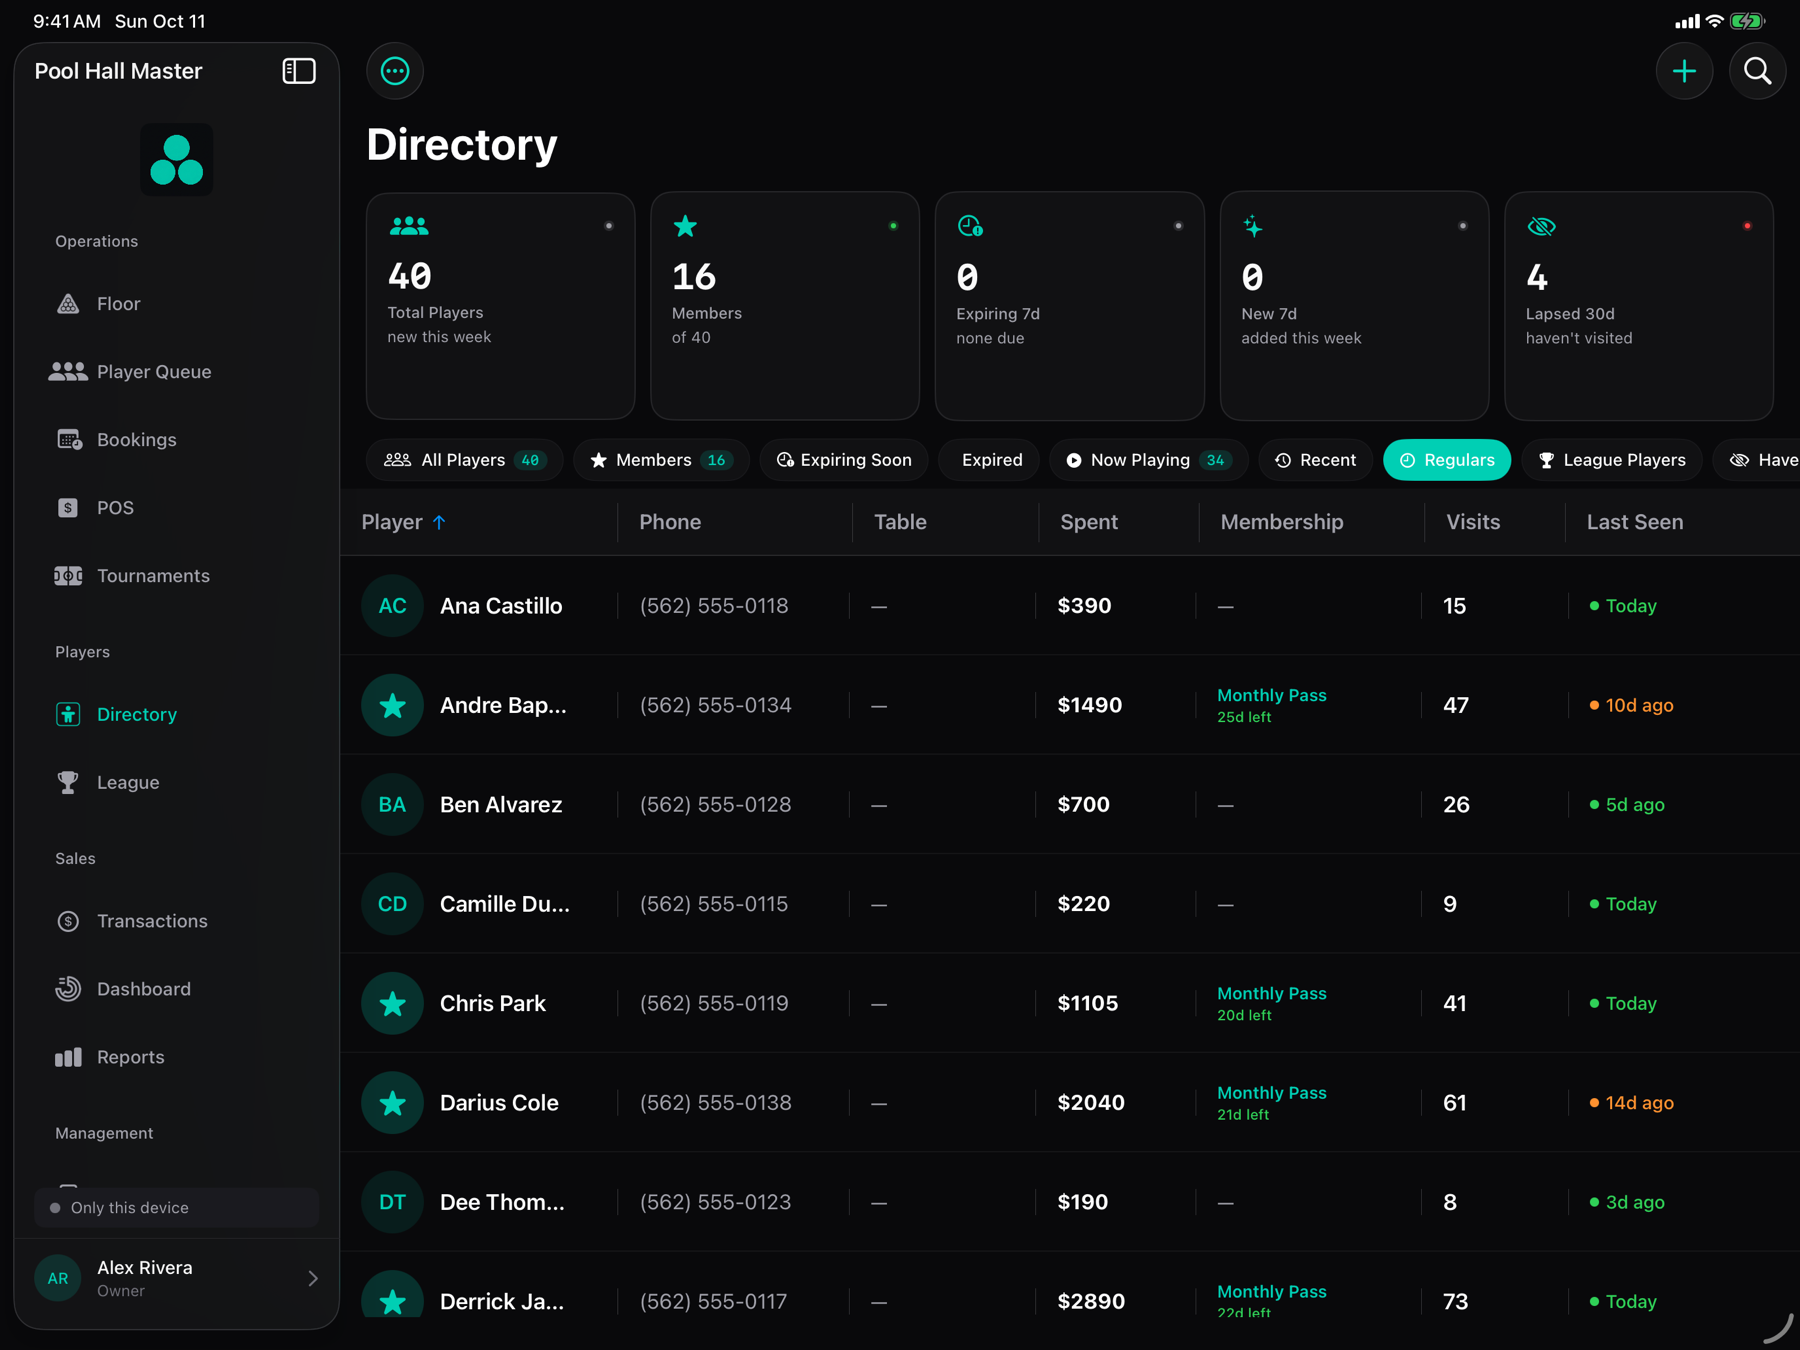The width and height of the screenshot is (1800, 1350).
Task: Open search with magnifier icon
Action: point(1757,71)
